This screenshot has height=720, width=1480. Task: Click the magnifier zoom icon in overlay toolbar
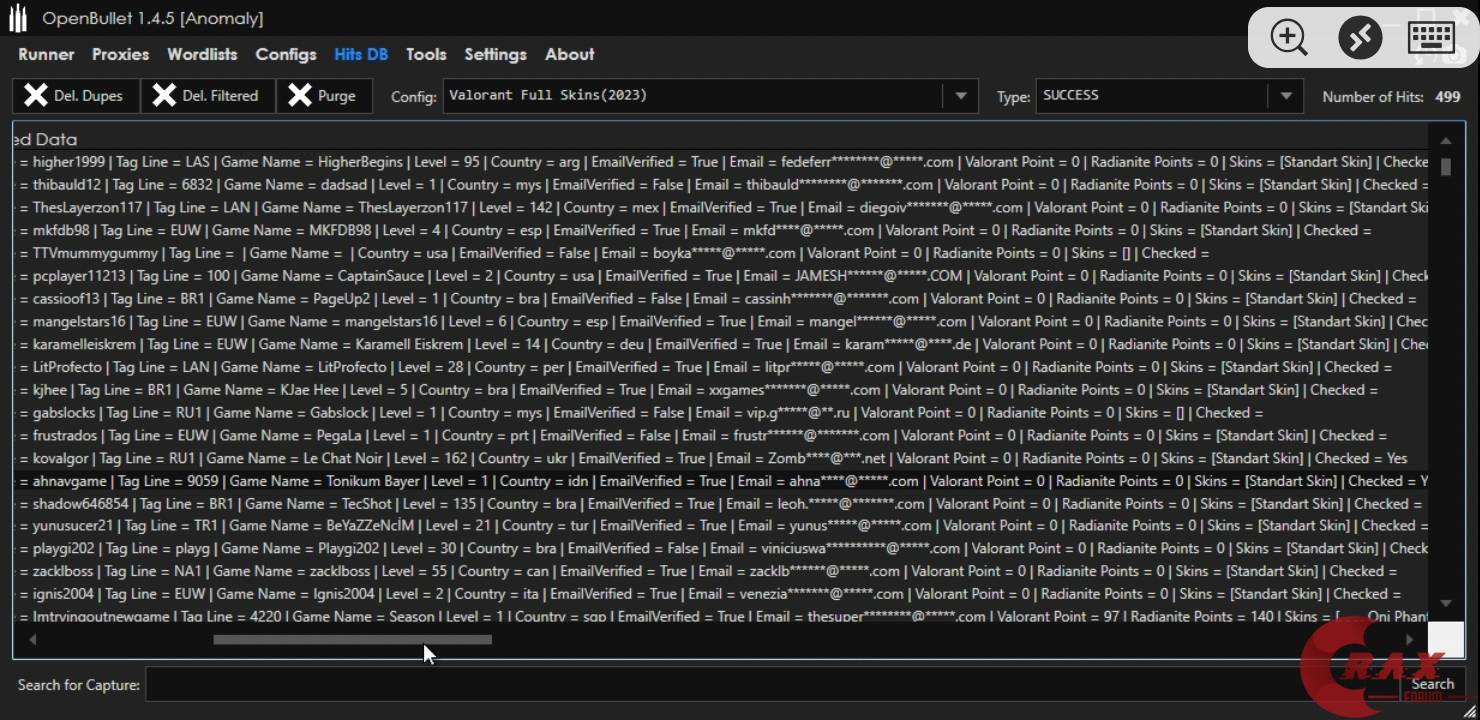click(1288, 37)
